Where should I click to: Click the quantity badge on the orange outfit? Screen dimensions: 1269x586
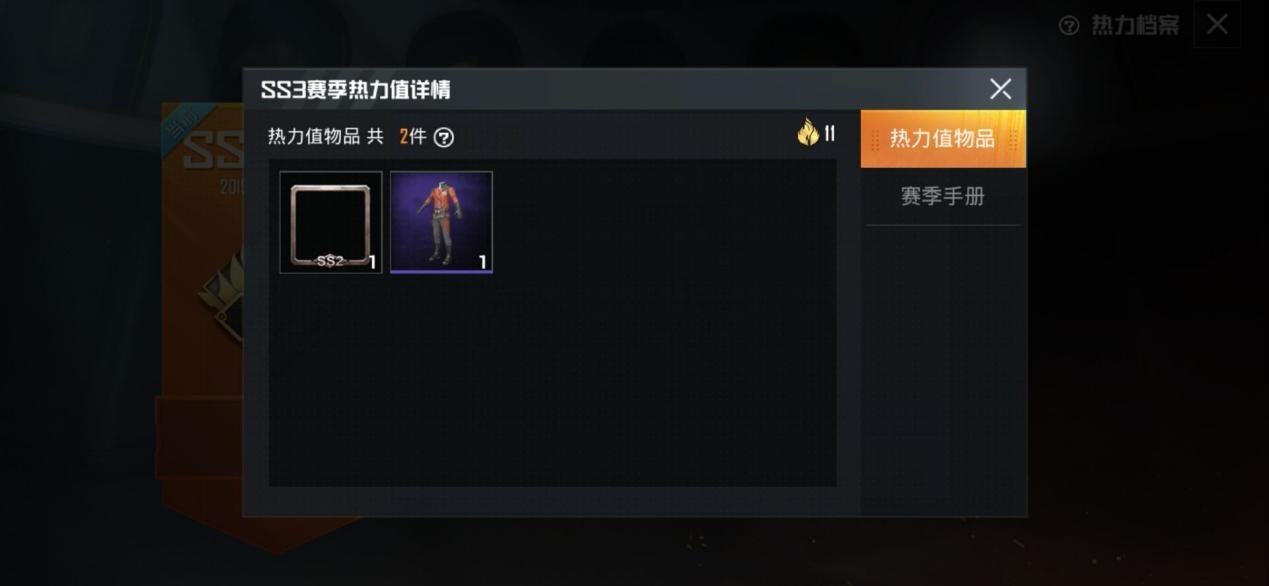point(482,263)
